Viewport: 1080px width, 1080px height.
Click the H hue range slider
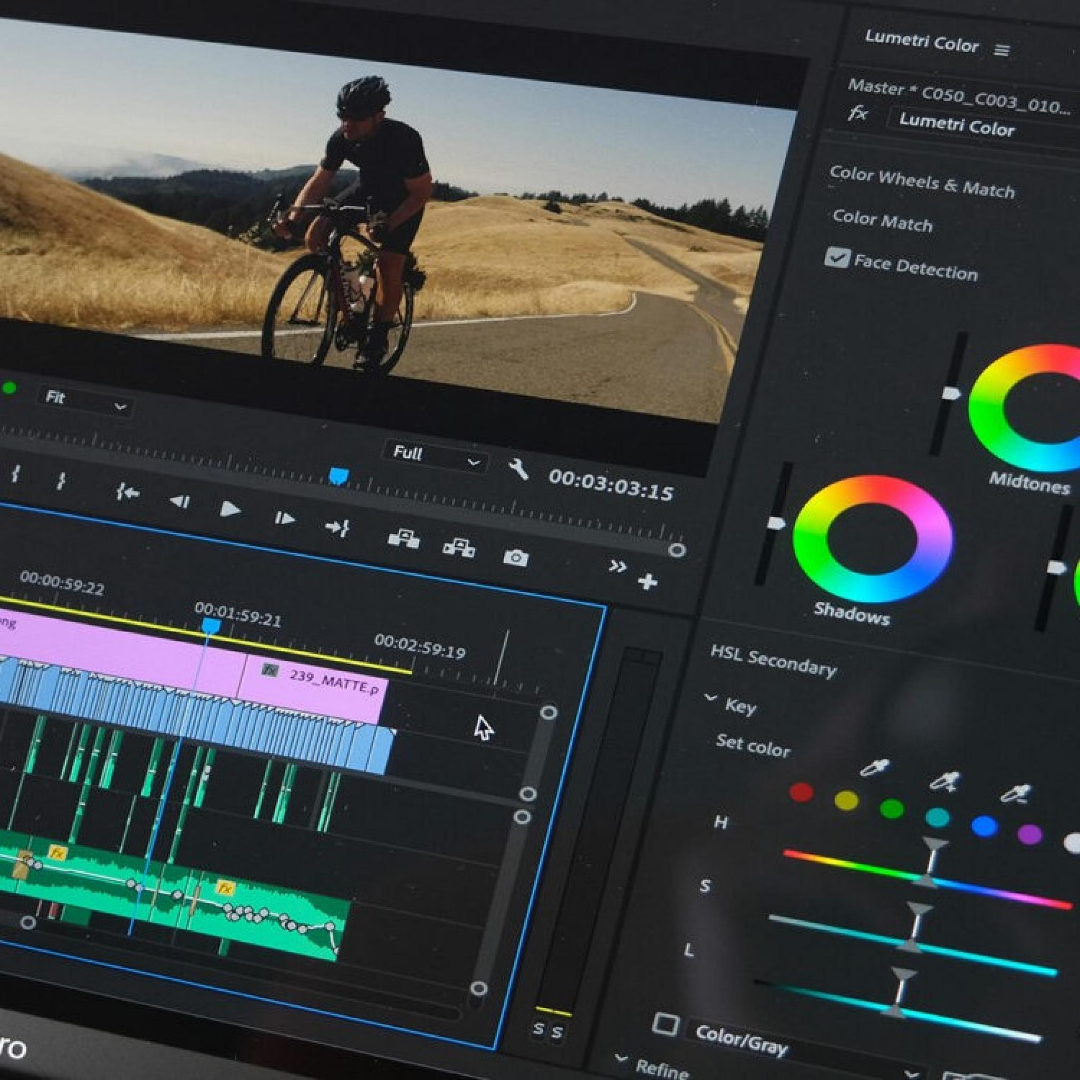[x=927, y=879]
